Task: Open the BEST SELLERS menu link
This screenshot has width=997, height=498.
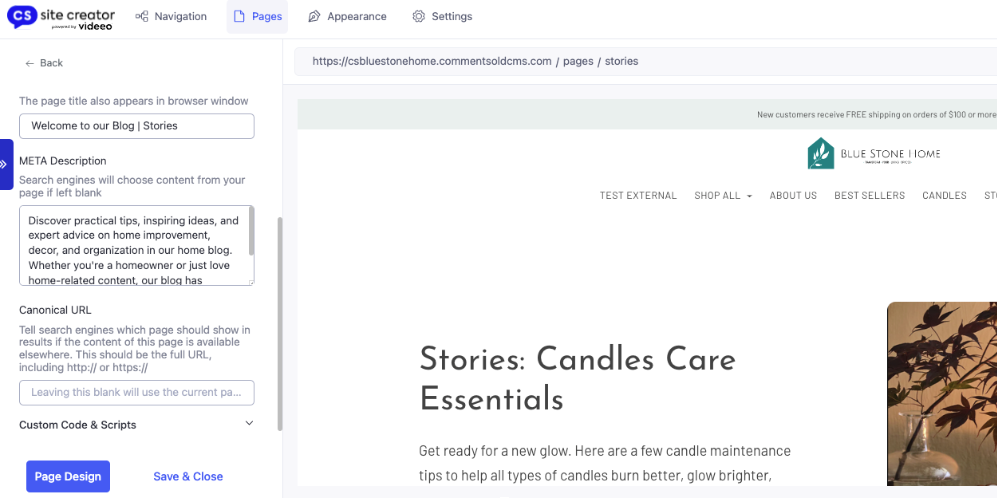Action: (x=869, y=196)
